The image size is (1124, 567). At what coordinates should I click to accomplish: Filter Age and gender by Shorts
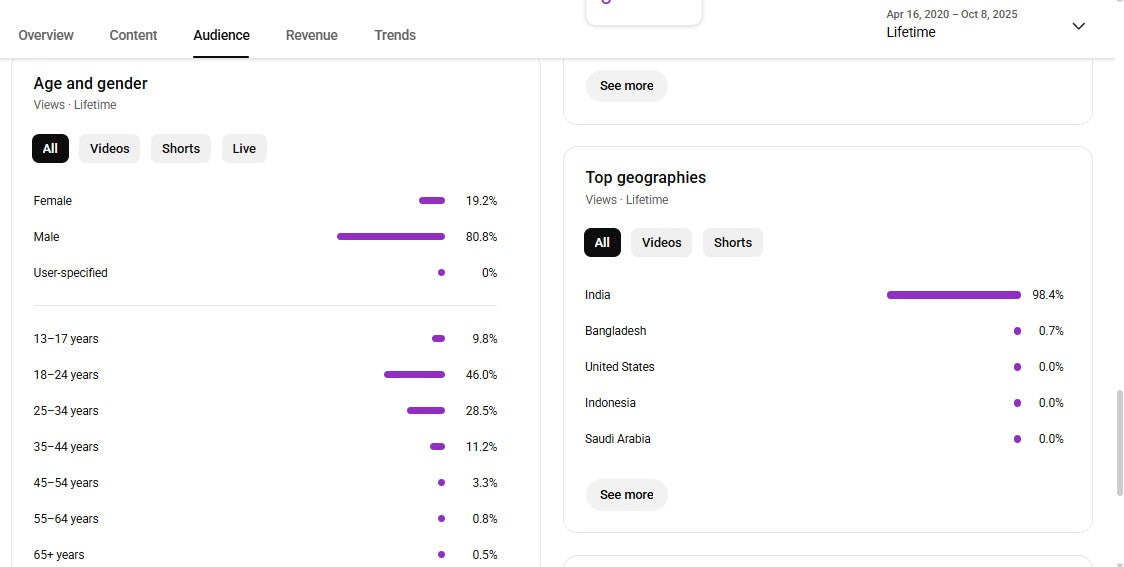click(181, 149)
